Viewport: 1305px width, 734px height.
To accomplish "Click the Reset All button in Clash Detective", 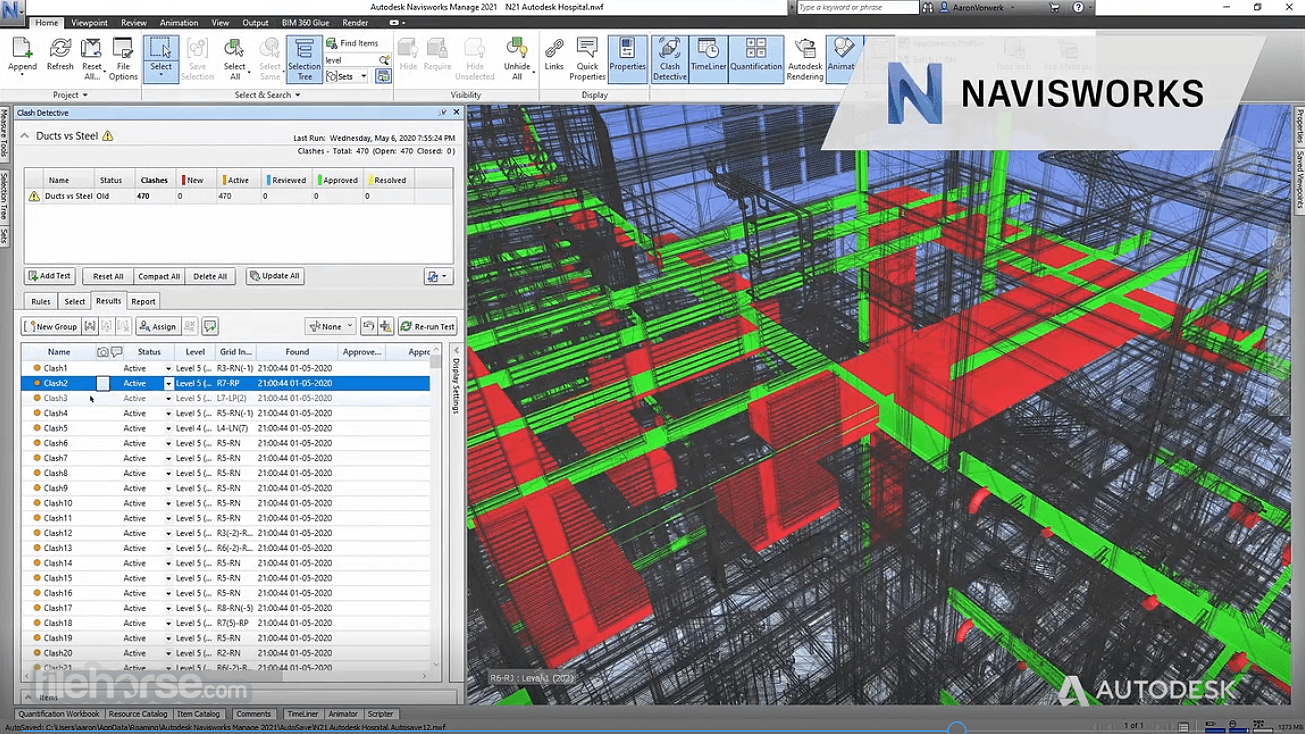I will pos(108,276).
